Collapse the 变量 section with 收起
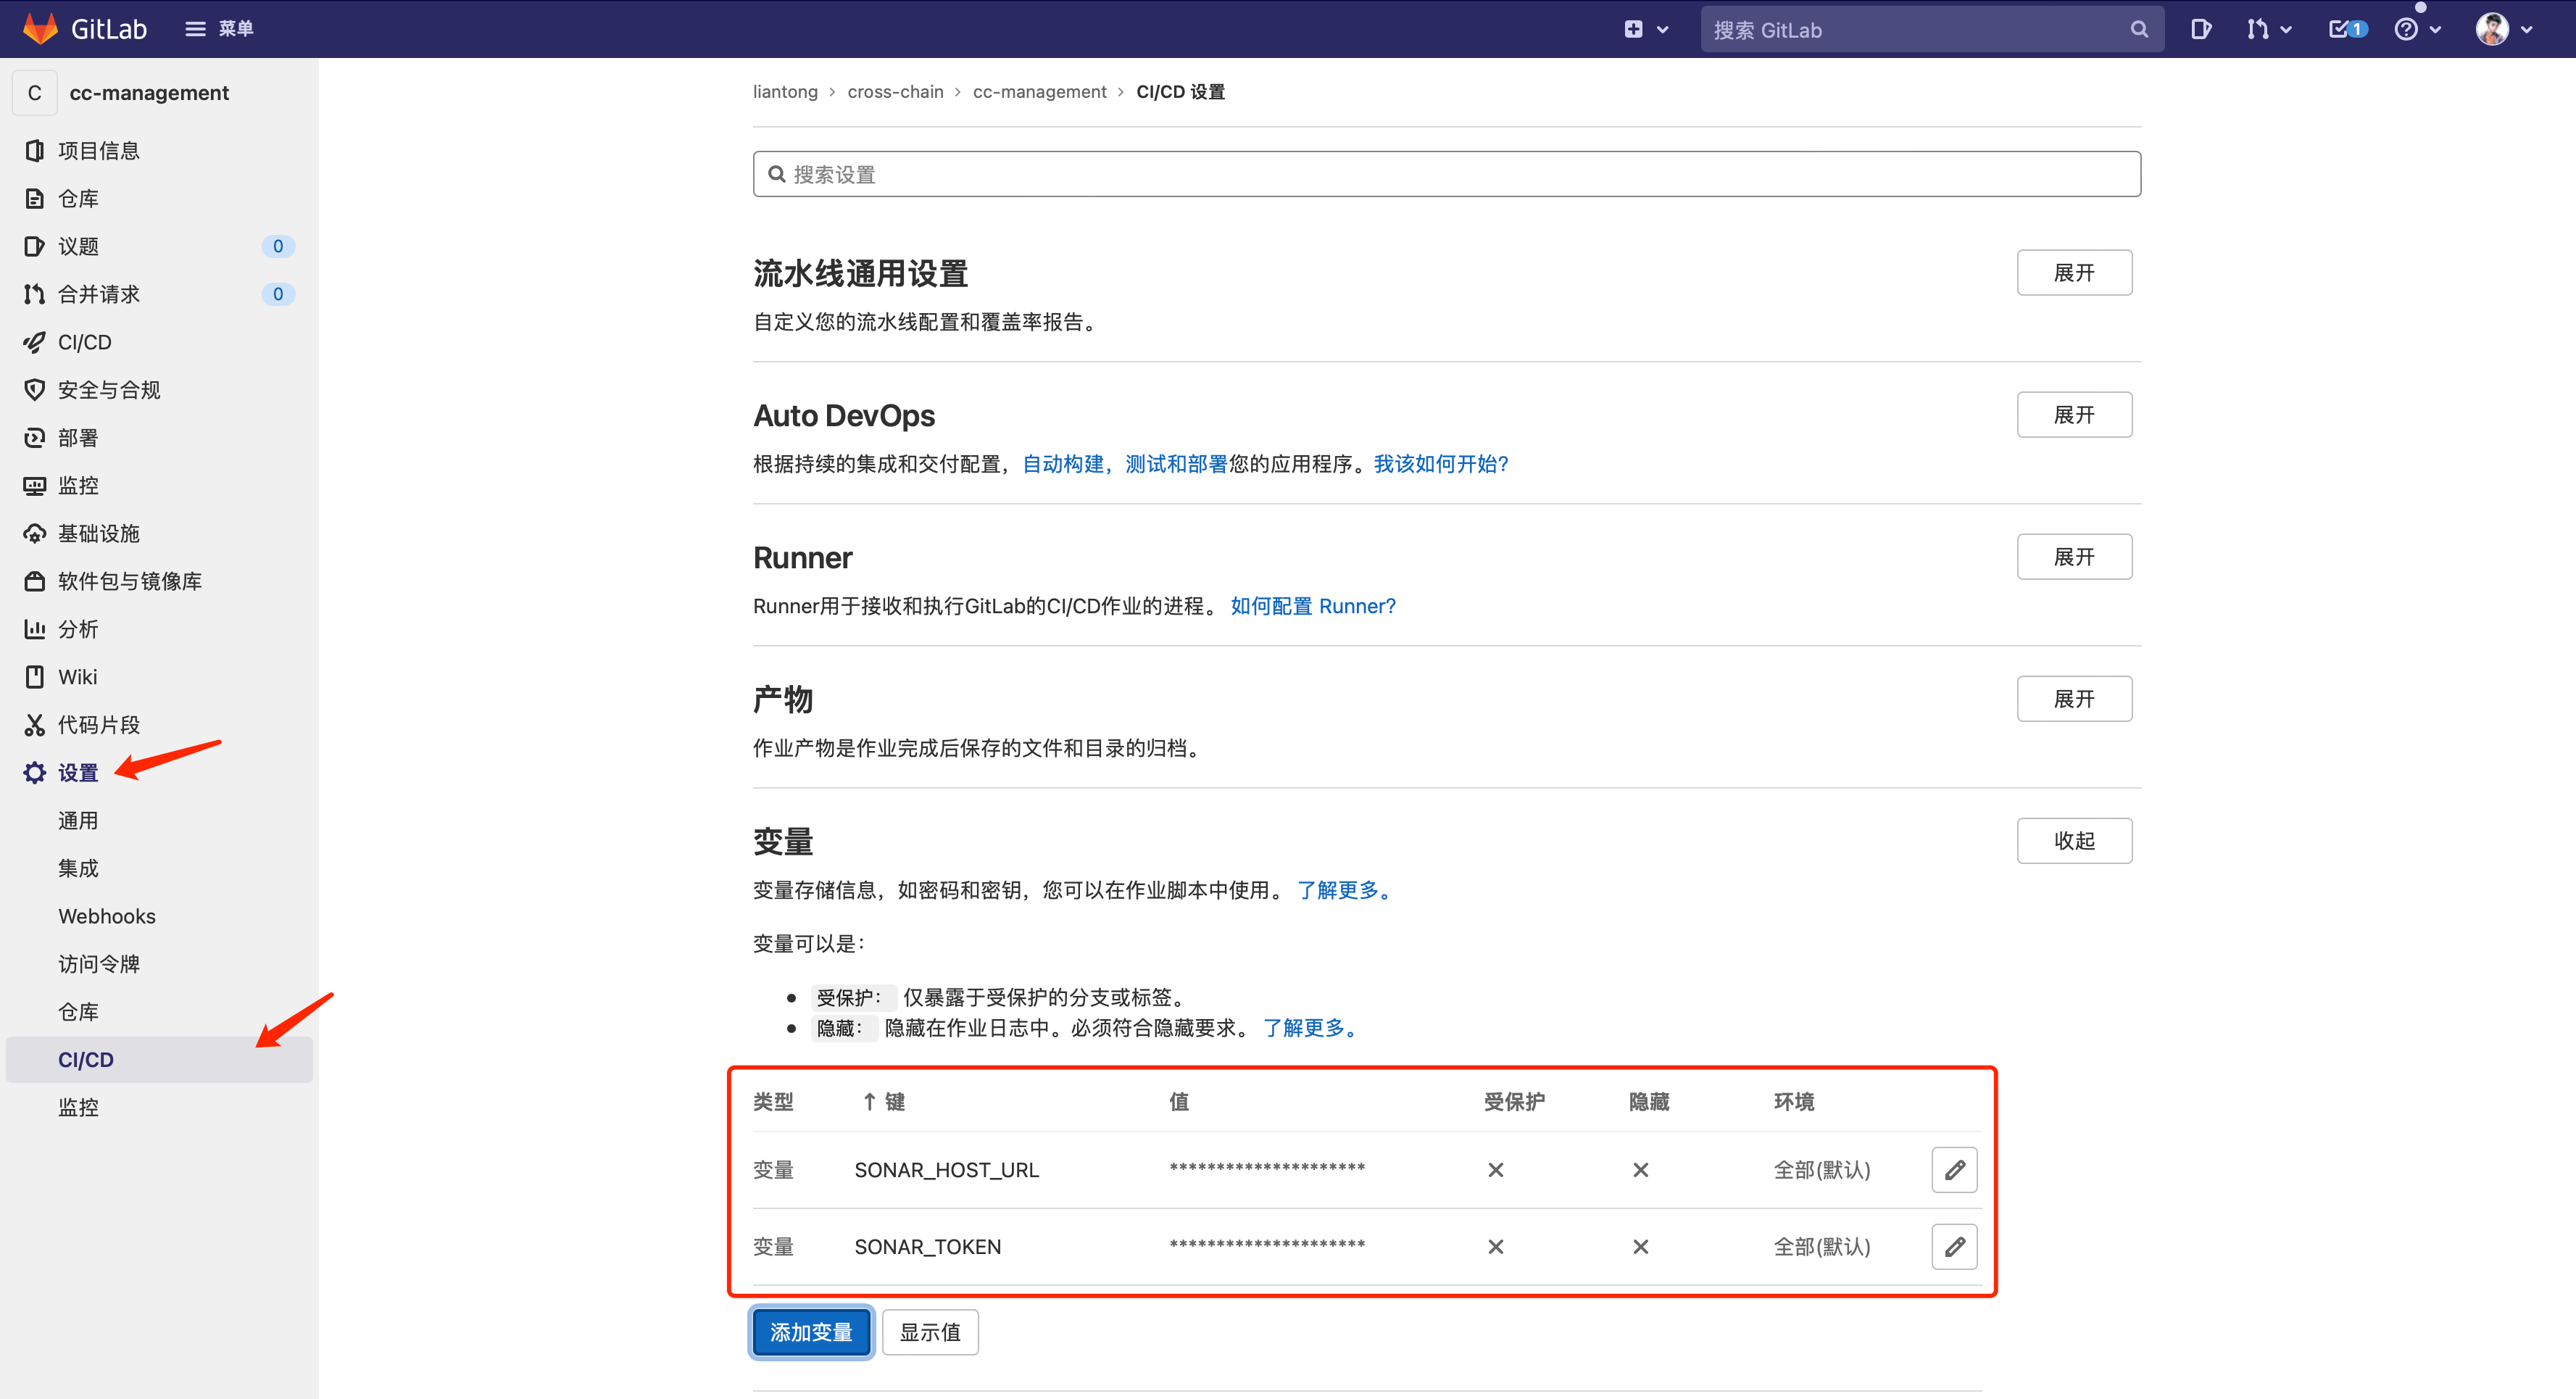2576x1399 pixels. (2073, 841)
